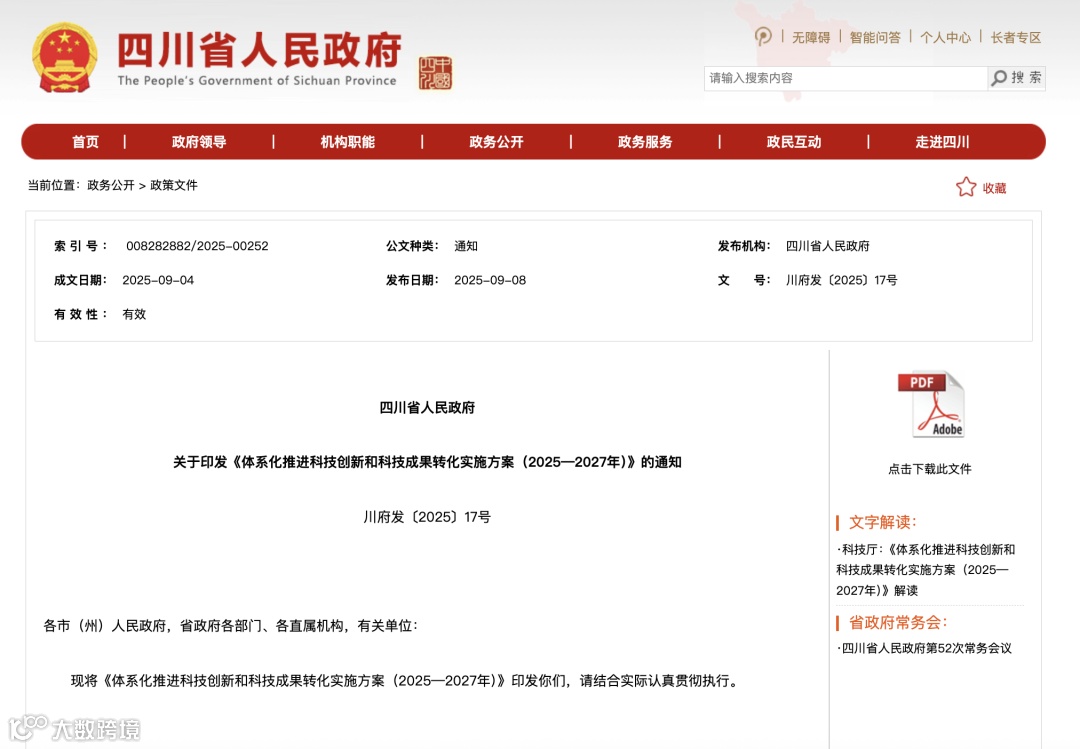Click the salutation line starting 各市（州）人民政府

click(x=230, y=626)
